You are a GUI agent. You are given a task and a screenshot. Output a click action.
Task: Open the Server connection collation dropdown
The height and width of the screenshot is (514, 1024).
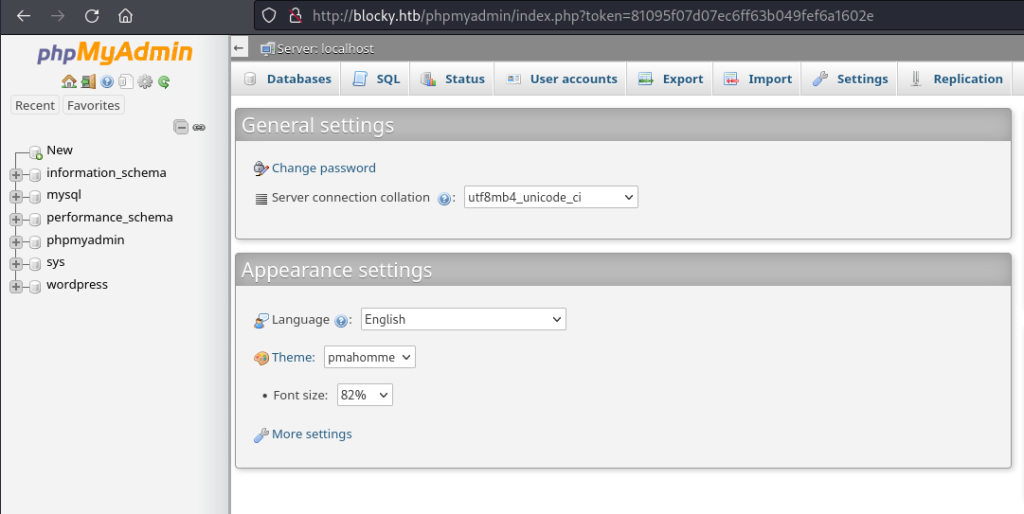pyautogui.click(x=551, y=197)
